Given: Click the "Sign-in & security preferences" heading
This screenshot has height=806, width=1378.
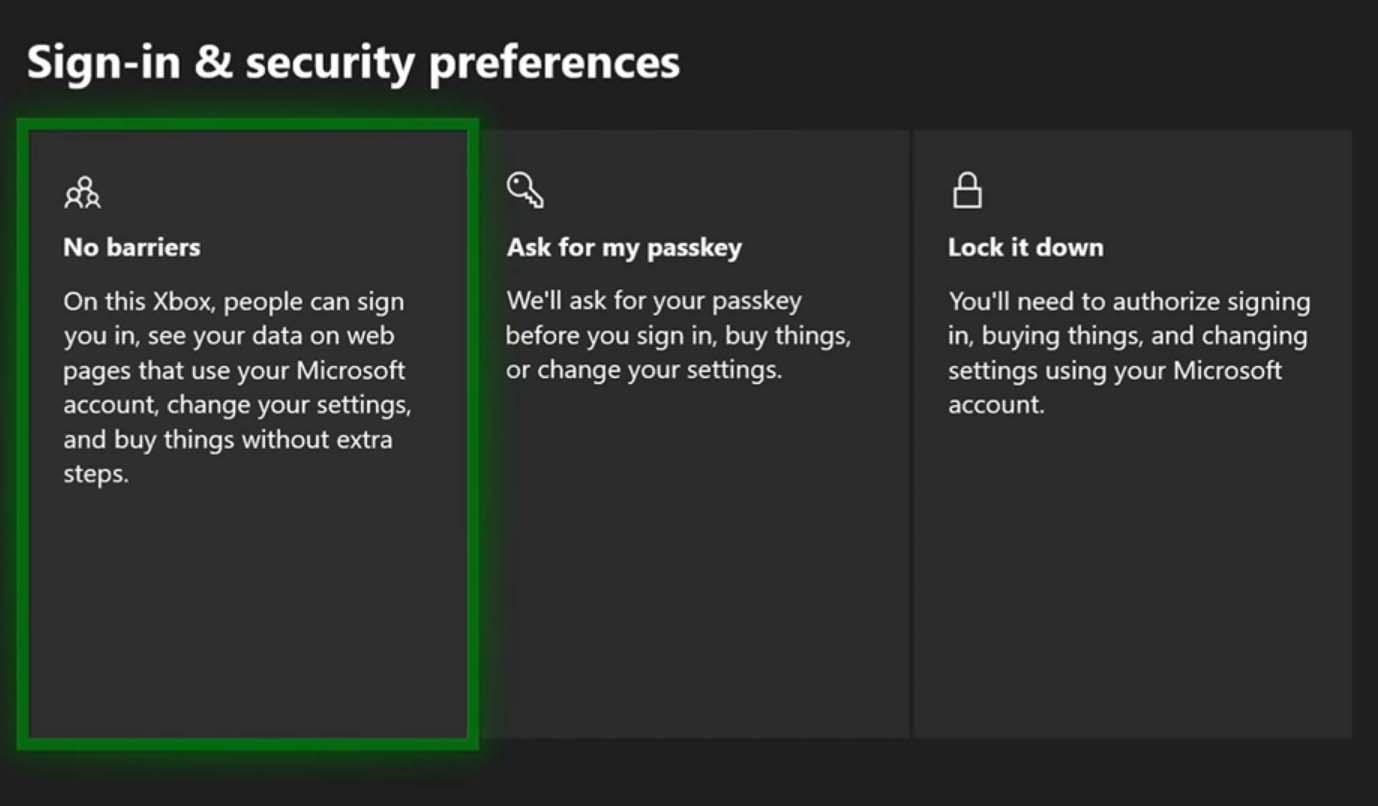Looking at the screenshot, I should (x=353, y=62).
